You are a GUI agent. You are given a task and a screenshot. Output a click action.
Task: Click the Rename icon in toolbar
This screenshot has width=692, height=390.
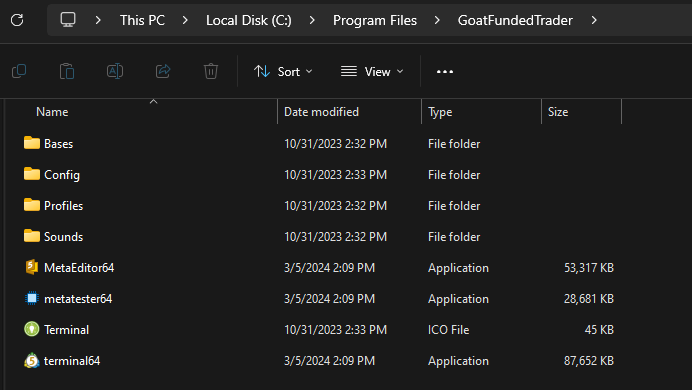point(115,71)
